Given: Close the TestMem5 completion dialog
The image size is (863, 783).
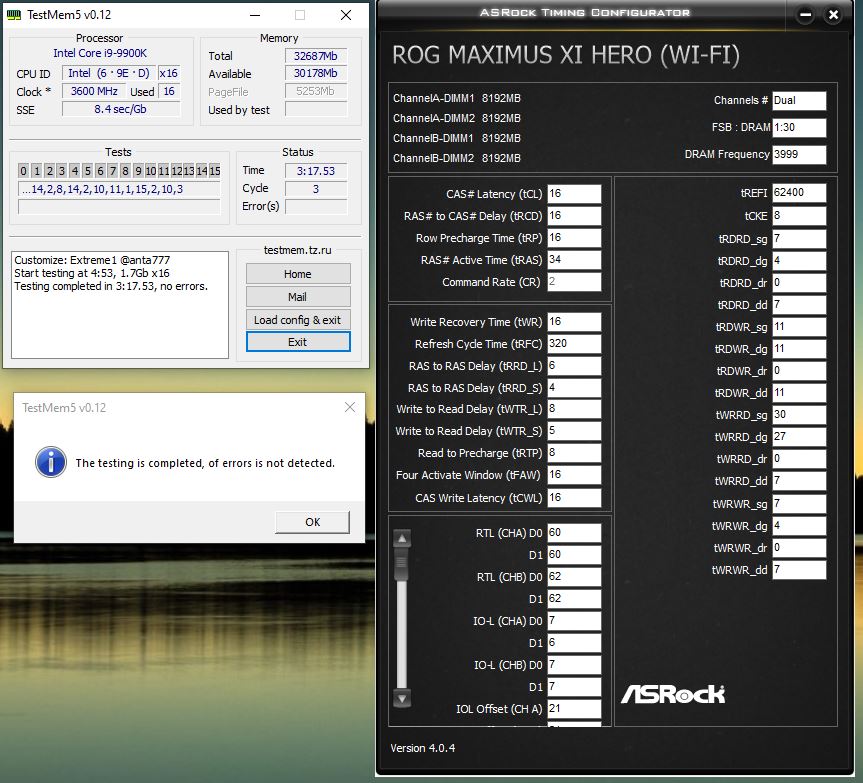Looking at the screenshot, I should (349, 407).
